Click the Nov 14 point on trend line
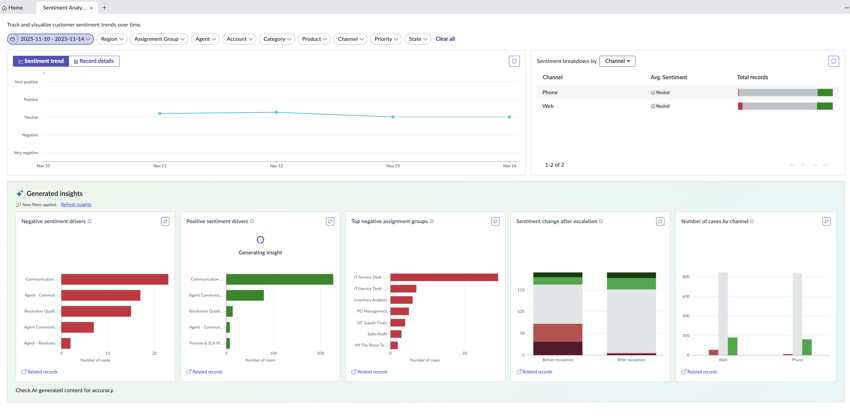The height and width of the screenshot is (419, 850). [510, 117]
